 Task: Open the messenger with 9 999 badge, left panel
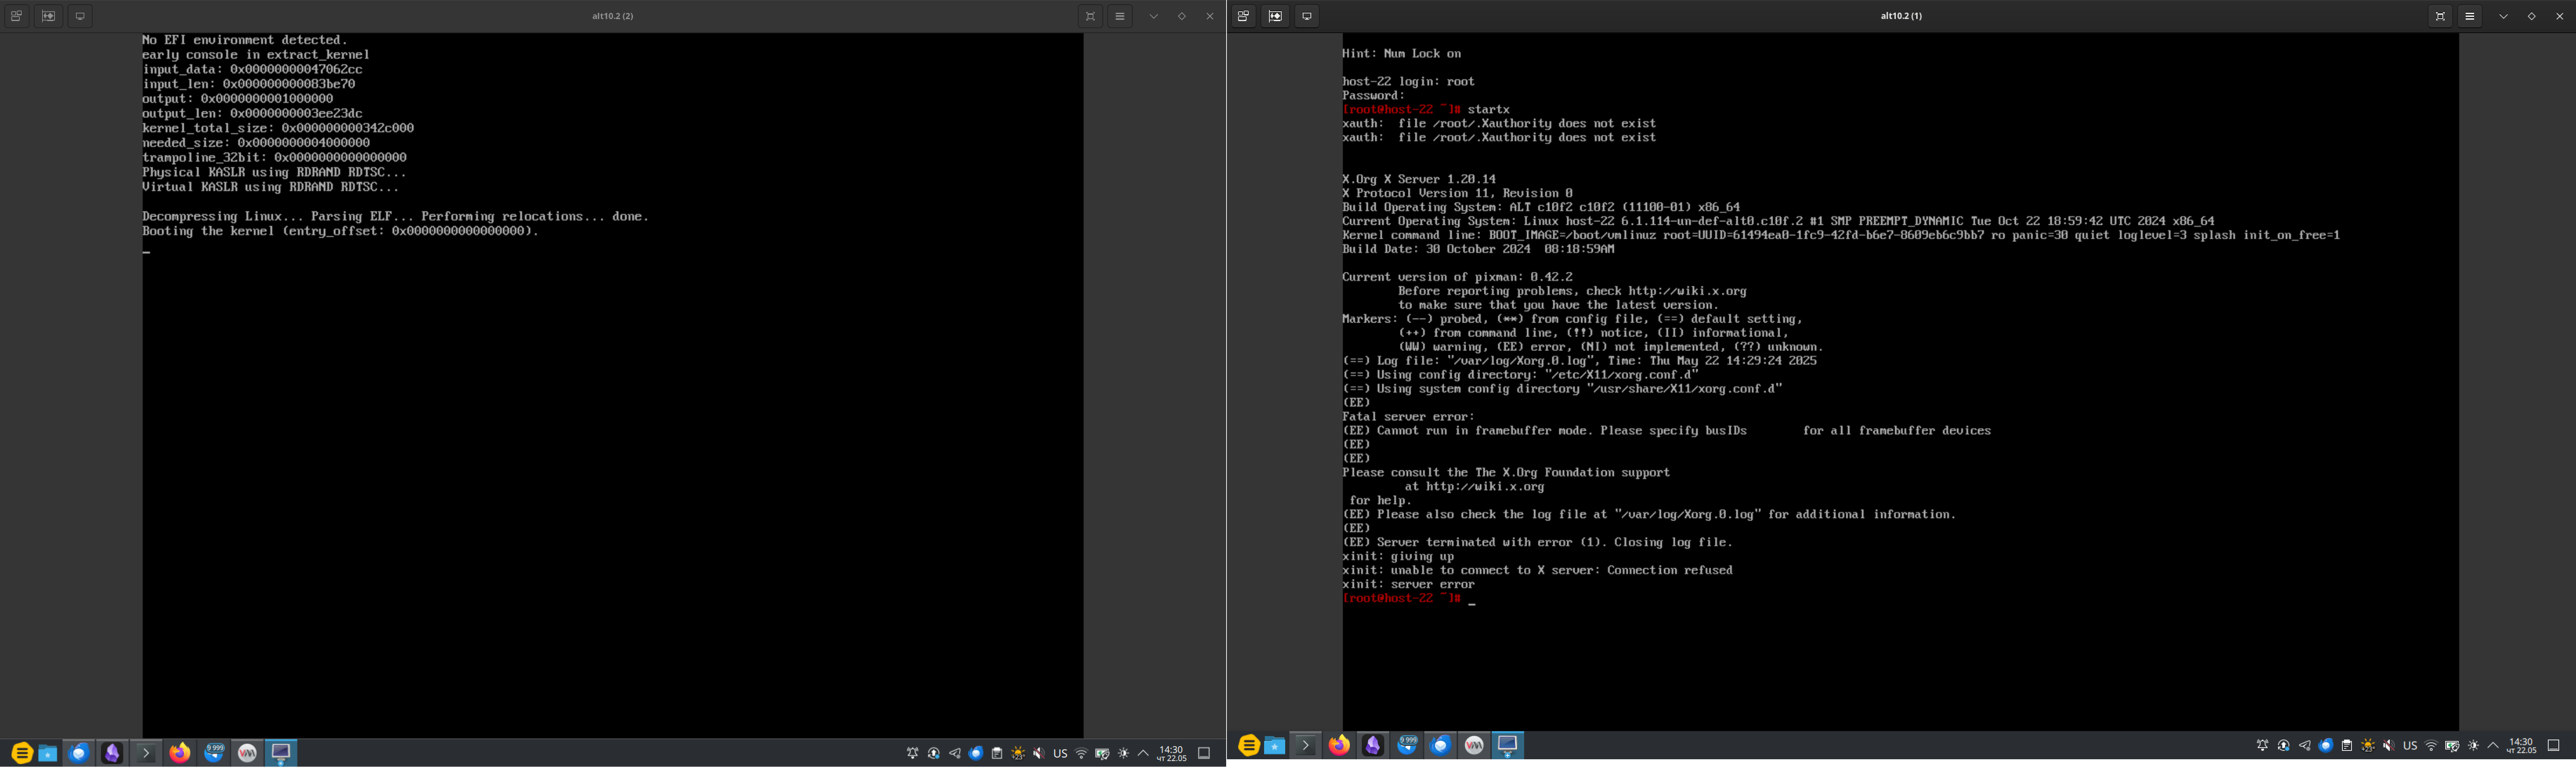click(214, 753)
